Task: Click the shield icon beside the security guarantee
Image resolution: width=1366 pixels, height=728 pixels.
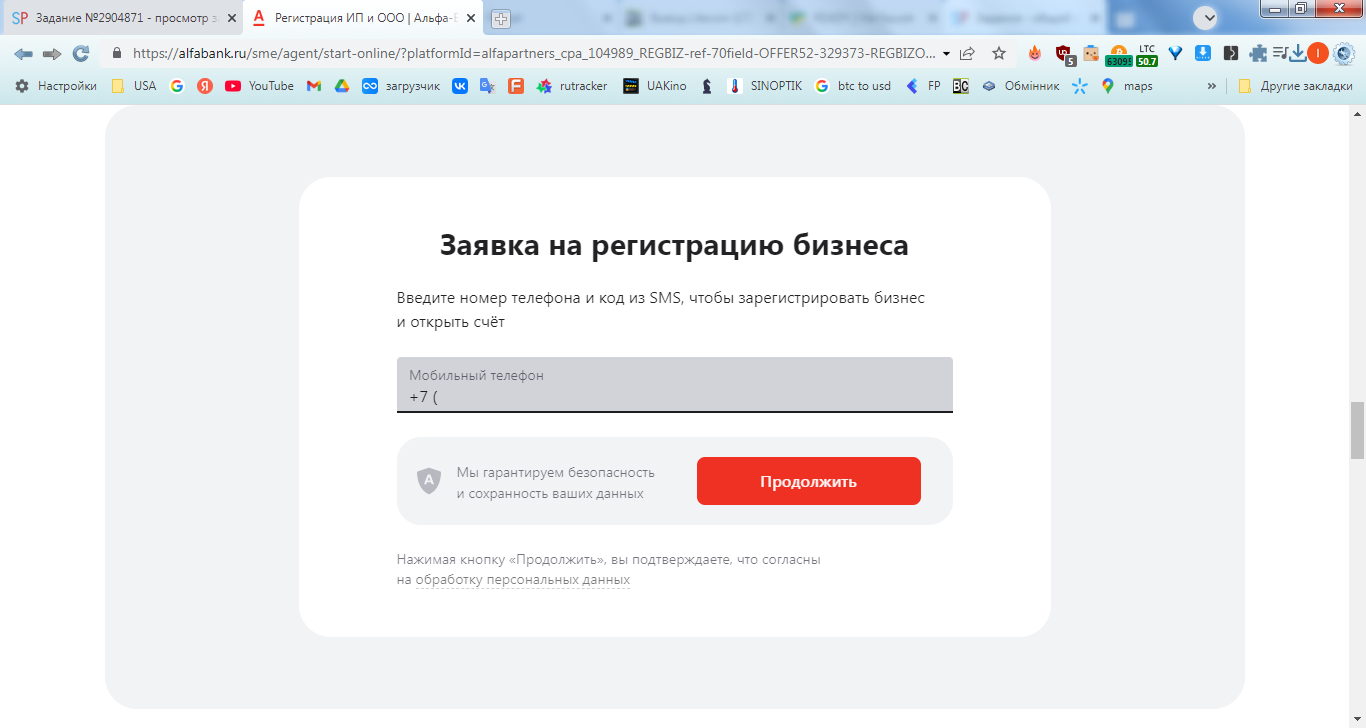Action: point(429,481)
